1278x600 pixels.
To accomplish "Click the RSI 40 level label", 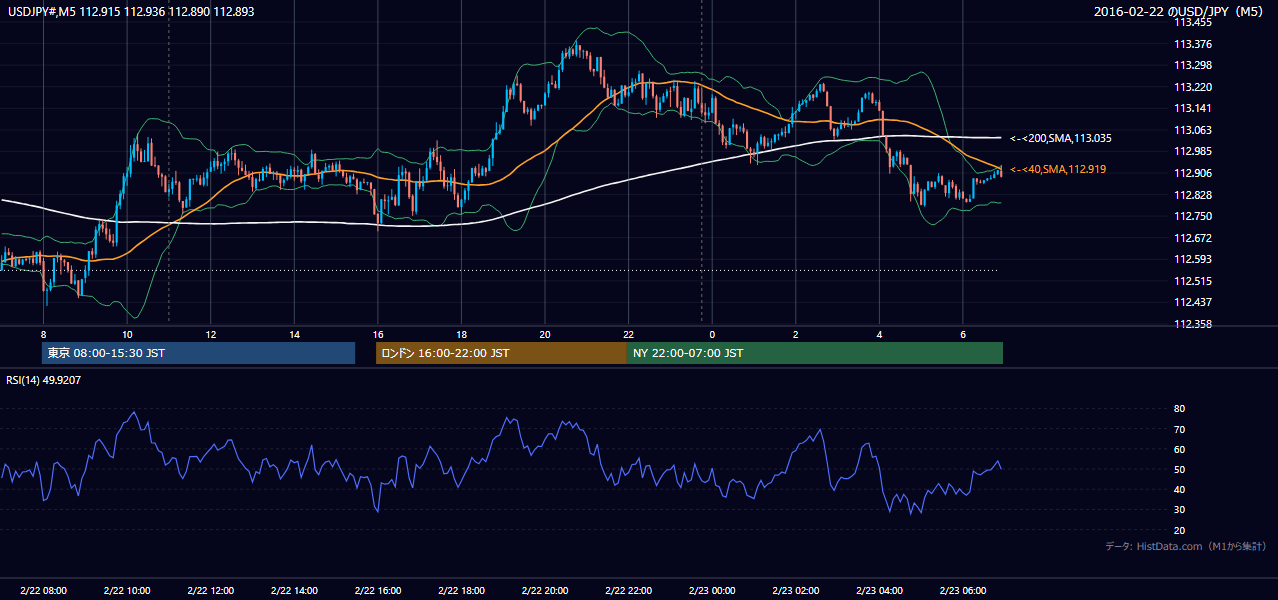I will tap(1180, 489).
